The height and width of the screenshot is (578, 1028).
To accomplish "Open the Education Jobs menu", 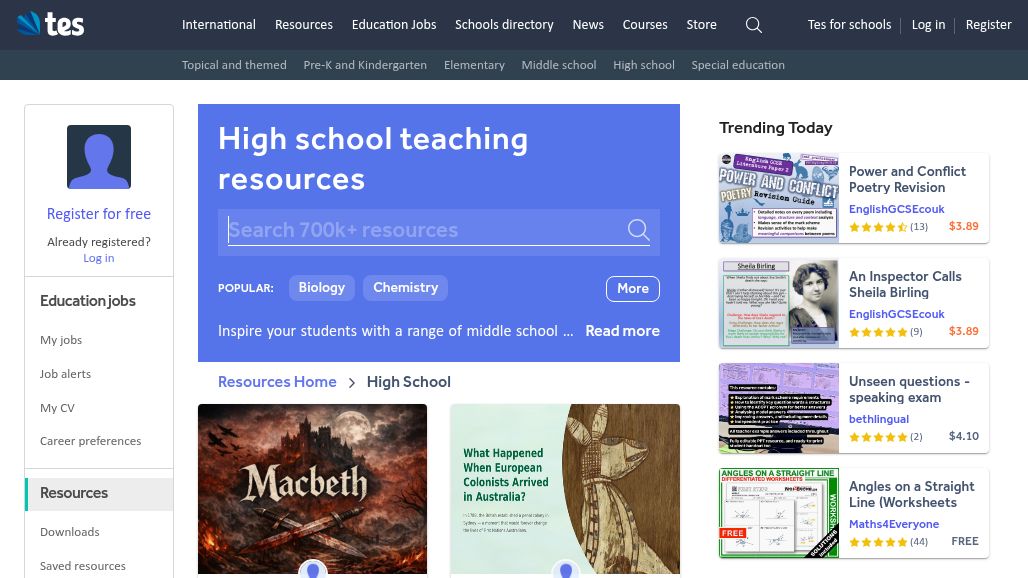I will coord(393,25).
